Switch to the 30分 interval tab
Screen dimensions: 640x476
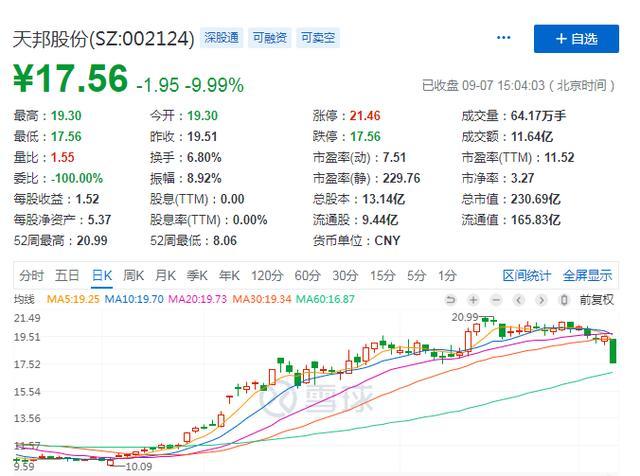coord(345,276)
